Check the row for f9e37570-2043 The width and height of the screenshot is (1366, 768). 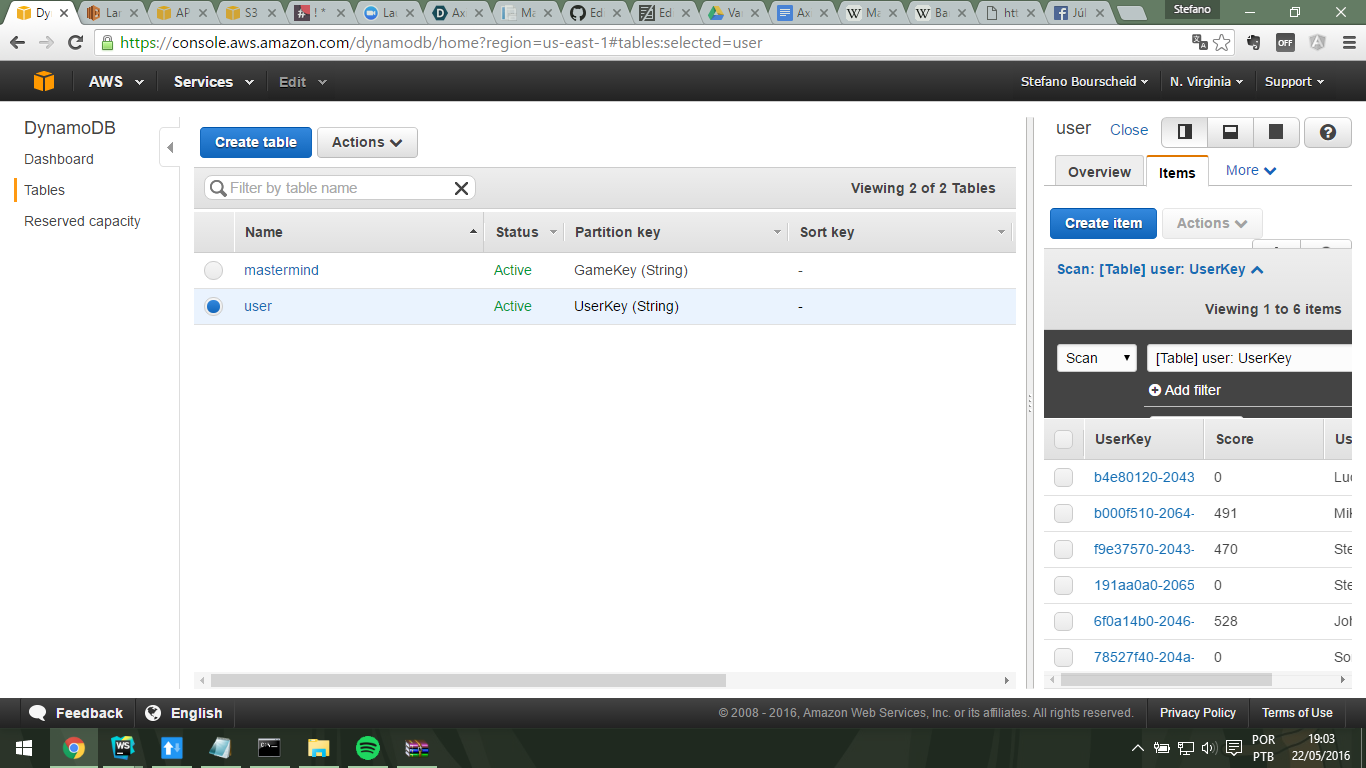[1063, 549]
